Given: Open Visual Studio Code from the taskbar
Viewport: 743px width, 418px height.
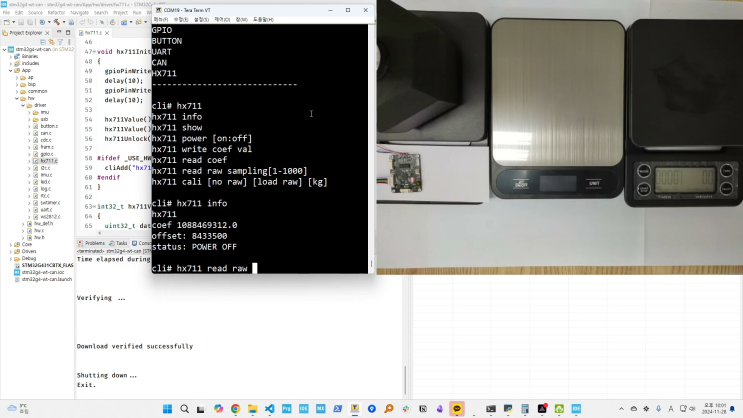Looking at the screenshot, I should (270, 409).
